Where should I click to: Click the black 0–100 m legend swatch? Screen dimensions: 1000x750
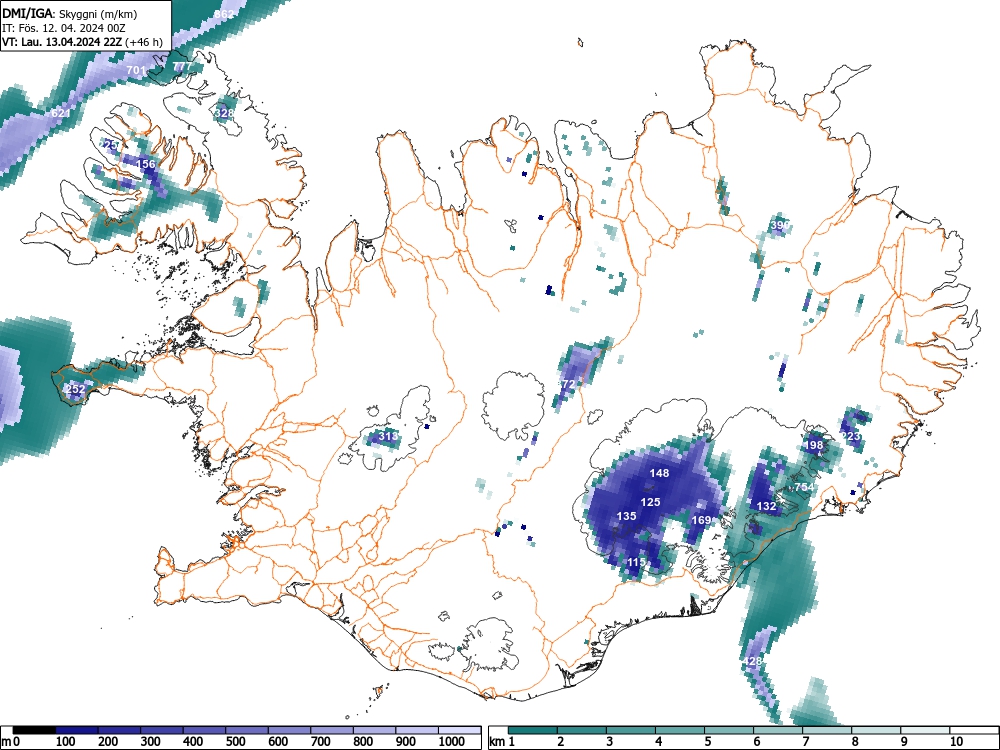tap(34, 730)
